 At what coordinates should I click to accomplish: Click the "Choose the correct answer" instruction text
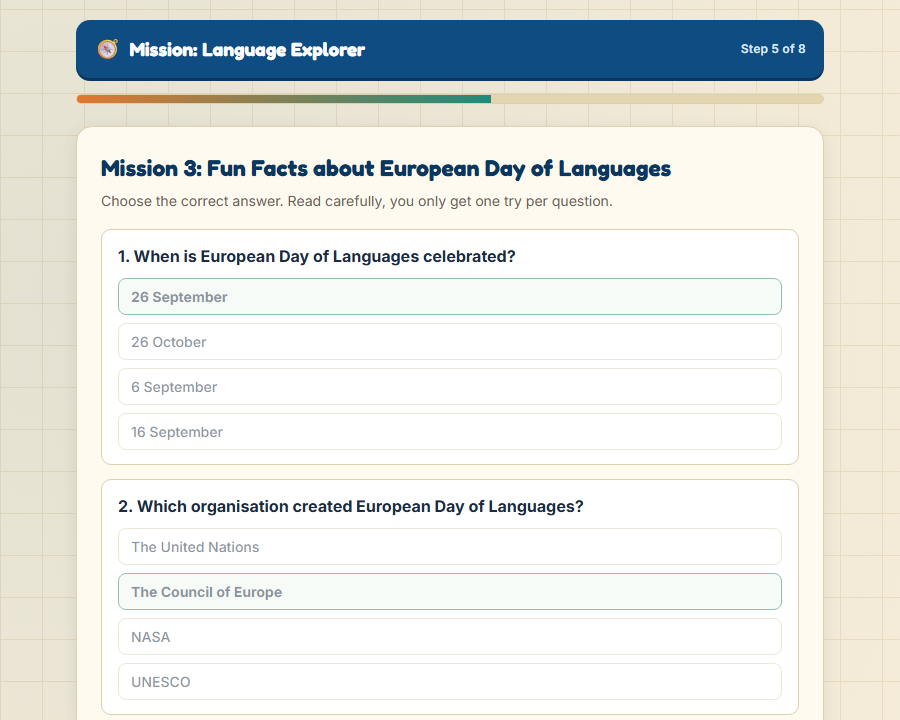[x=357, y=202]
